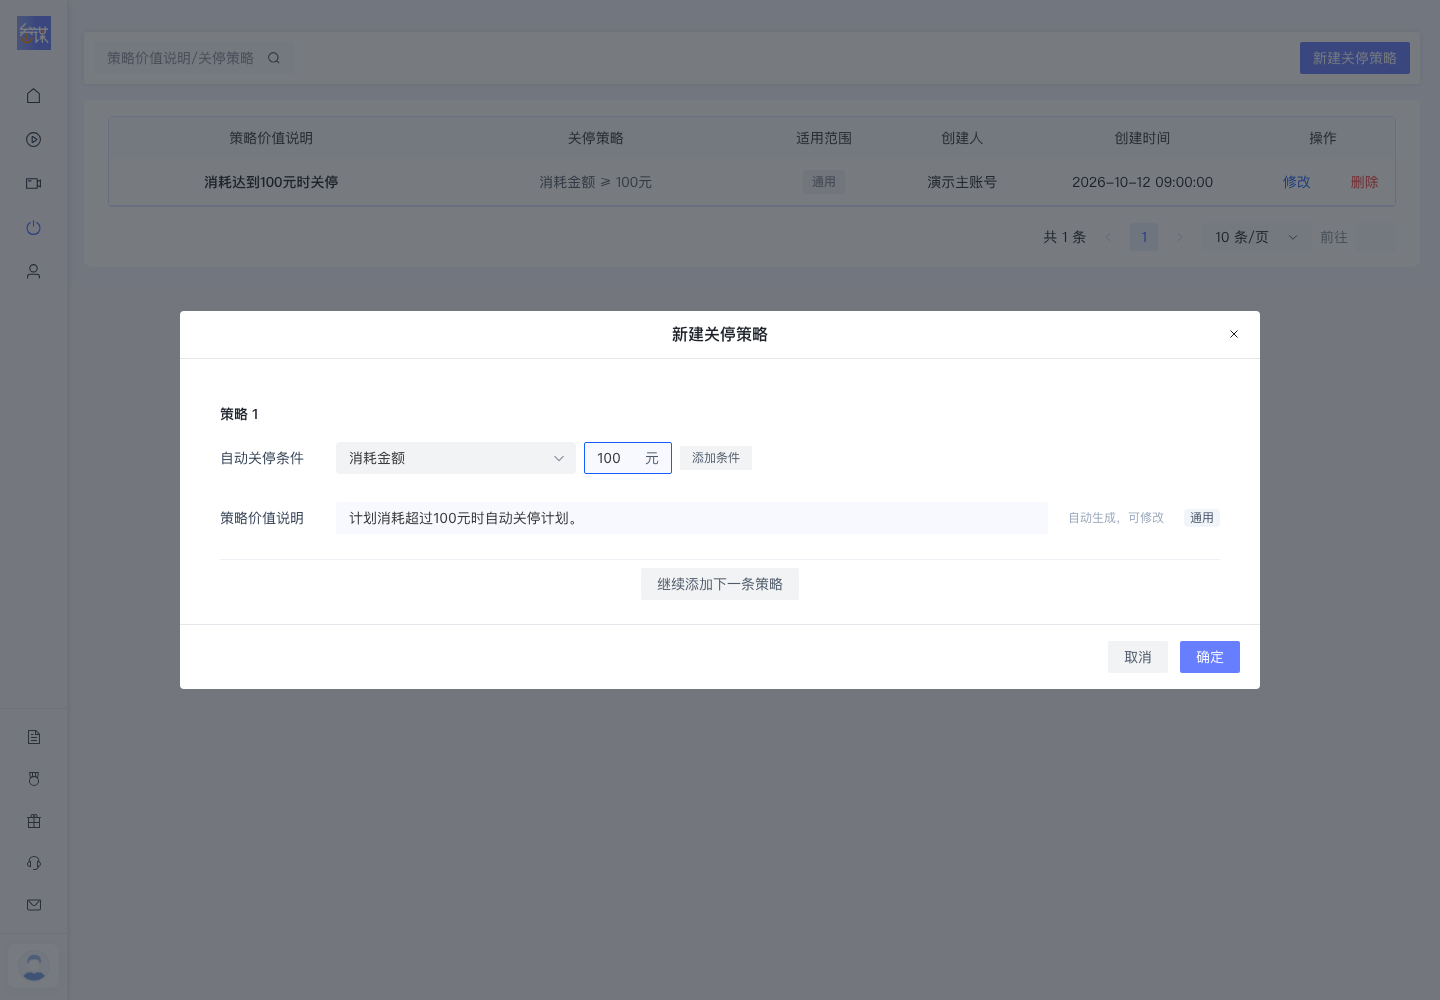Screen dimensions: 1440x1000
Task: Click the user avatar at the sidebar bottom
Action: point(34,966)
